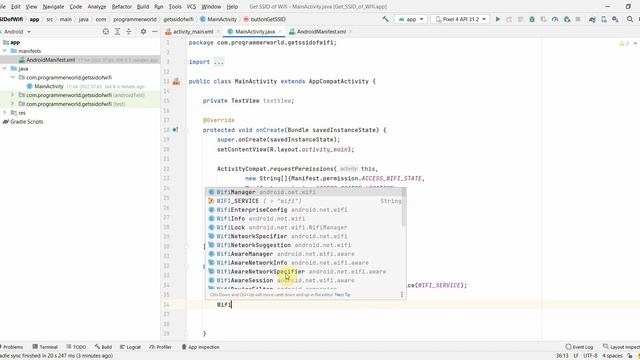This screenshot has height=360, width=640.
Task: Open the Logcat tool window
Action: point(130,347)
